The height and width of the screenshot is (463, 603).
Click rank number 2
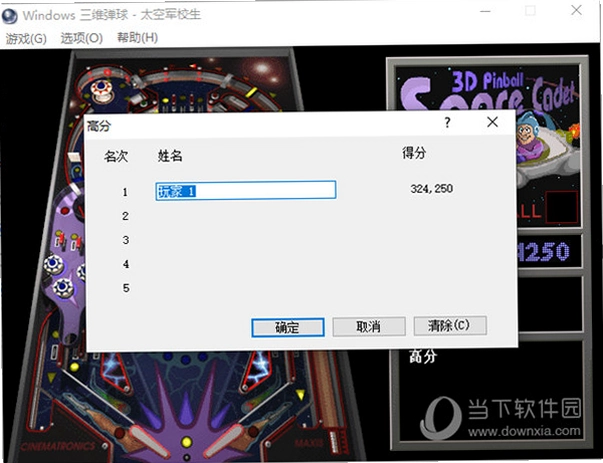(125, 216)
